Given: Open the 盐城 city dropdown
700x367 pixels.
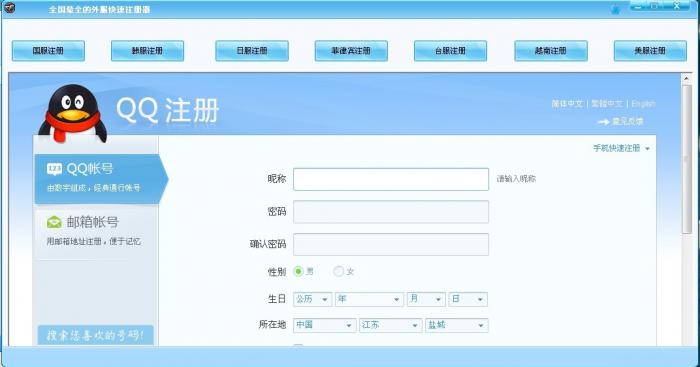Looking at the screenshot, I should 457,325.
